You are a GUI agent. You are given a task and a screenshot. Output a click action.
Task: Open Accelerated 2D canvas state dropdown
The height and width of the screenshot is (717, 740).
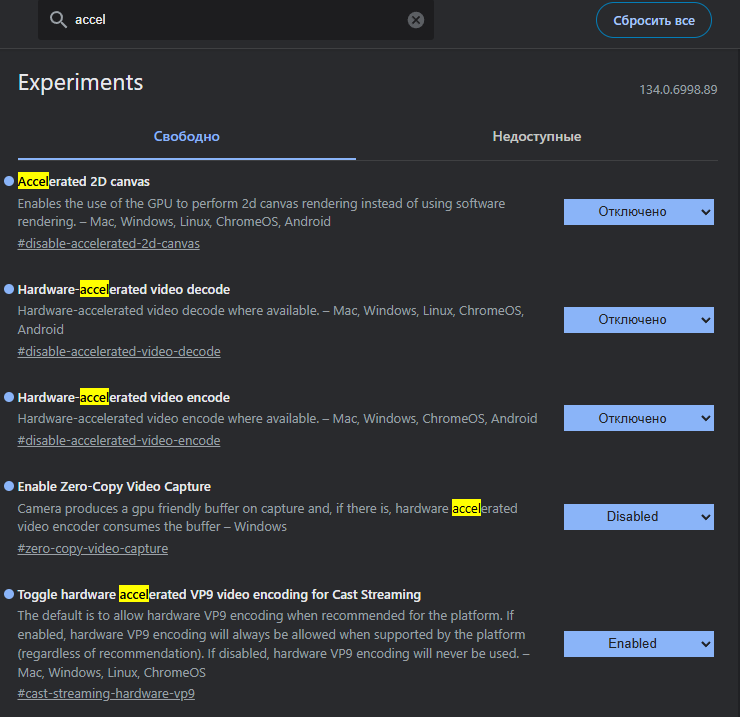639,212
